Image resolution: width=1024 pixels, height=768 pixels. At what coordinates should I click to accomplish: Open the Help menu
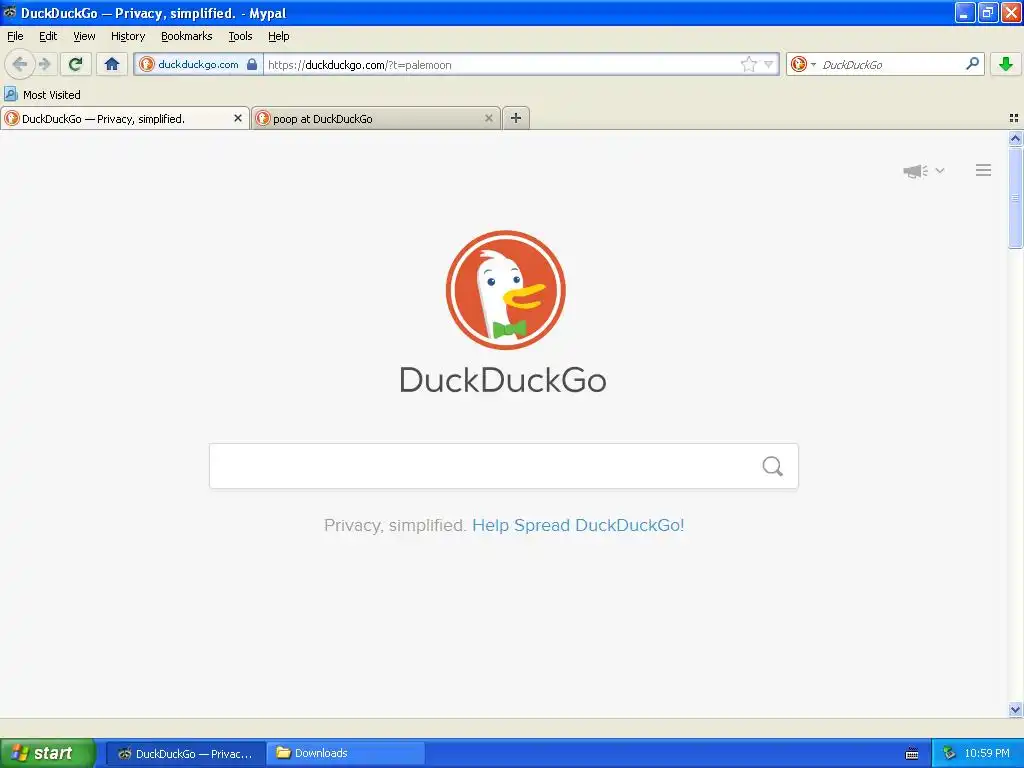(x=279, y=36)
